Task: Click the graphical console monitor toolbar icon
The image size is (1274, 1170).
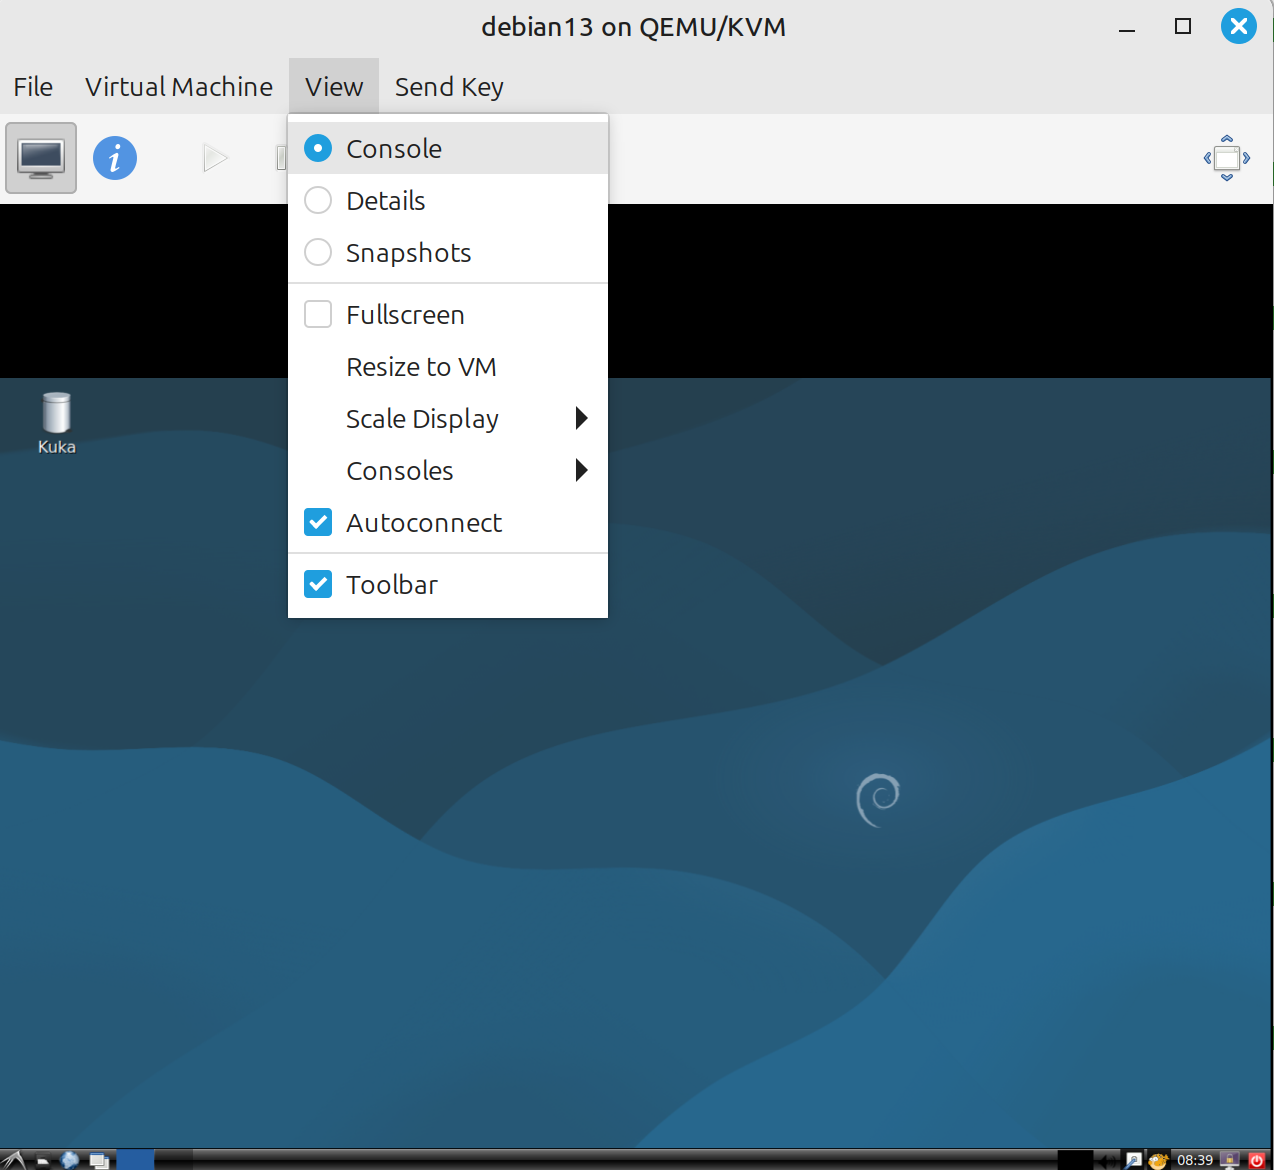Action: click(41, 158)
